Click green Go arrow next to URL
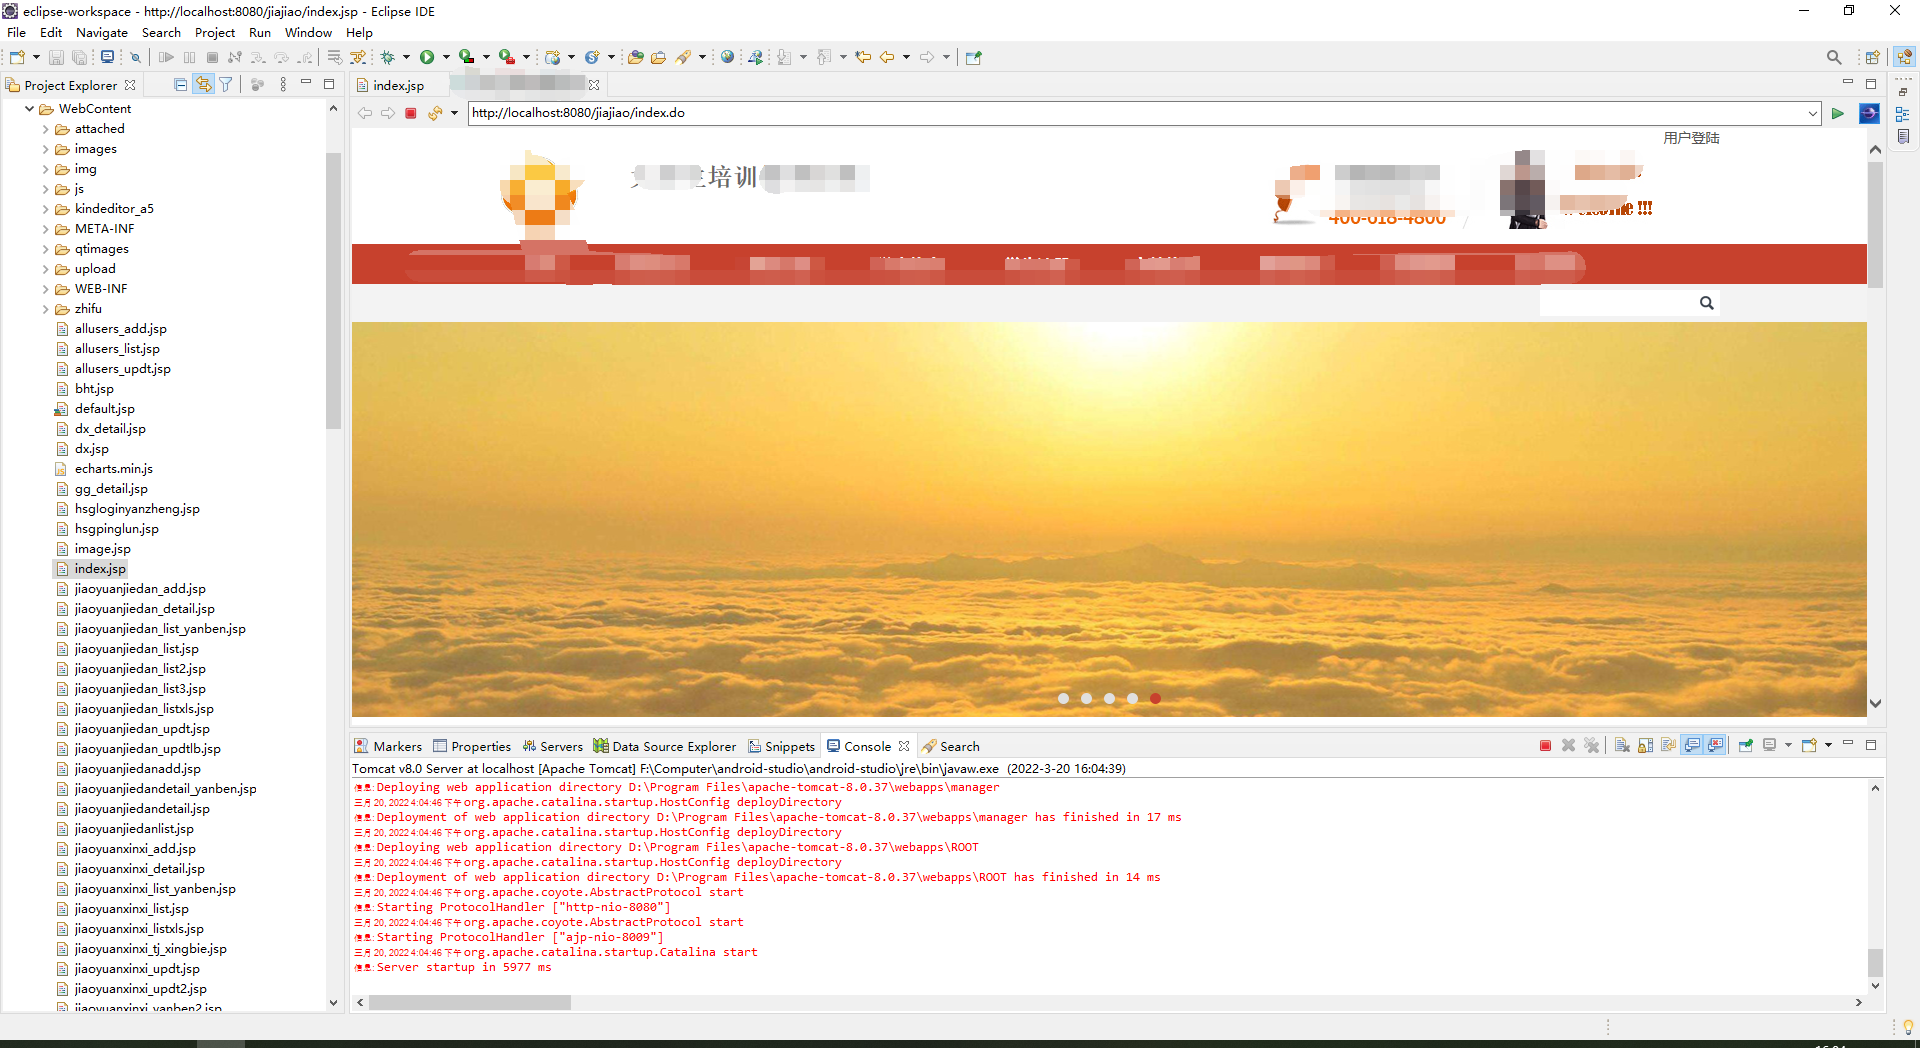 (x=1838, y=113)
